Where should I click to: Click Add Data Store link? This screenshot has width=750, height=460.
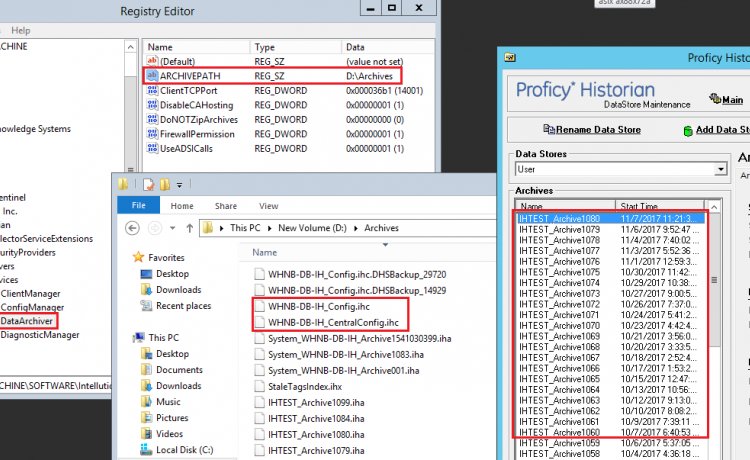722,130
